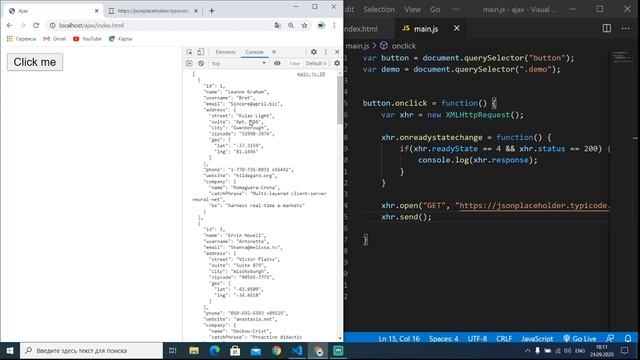Image resolution: width=640 pixels, height=360 pixels.
Task: Click the VS Code minimap
Action: tap(622, 57)
